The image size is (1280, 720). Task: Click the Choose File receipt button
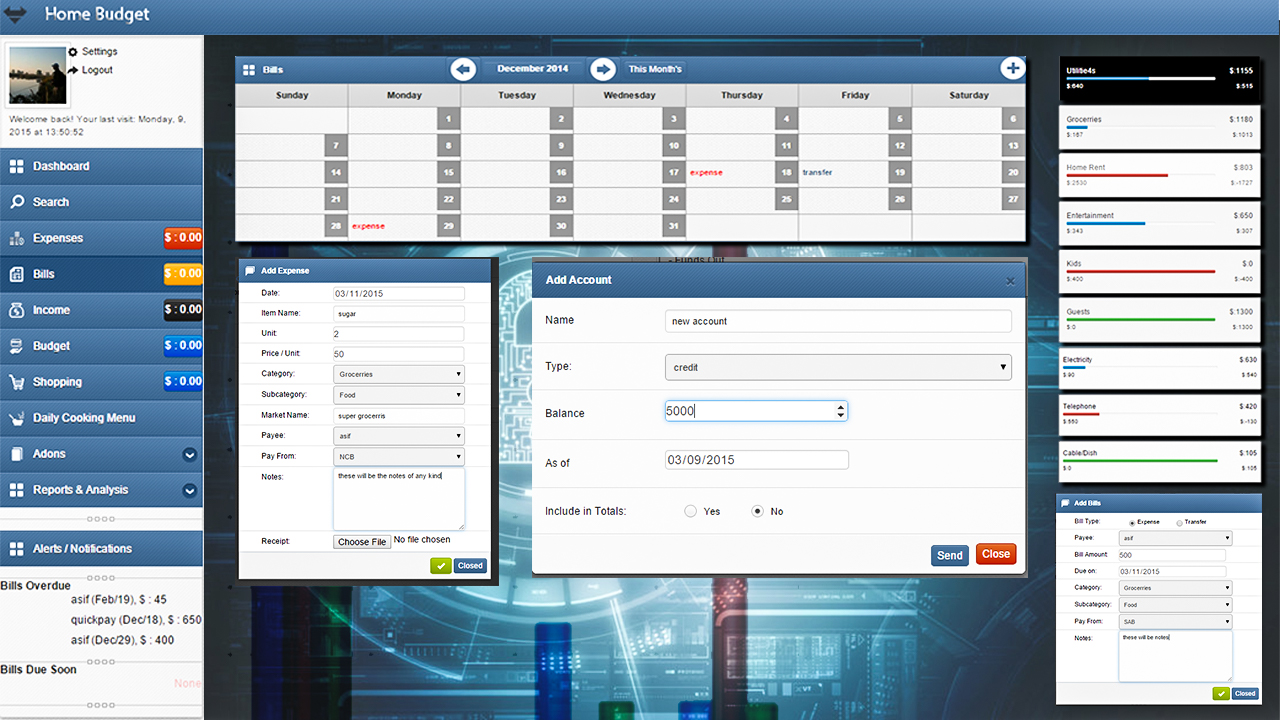(362, 542)
